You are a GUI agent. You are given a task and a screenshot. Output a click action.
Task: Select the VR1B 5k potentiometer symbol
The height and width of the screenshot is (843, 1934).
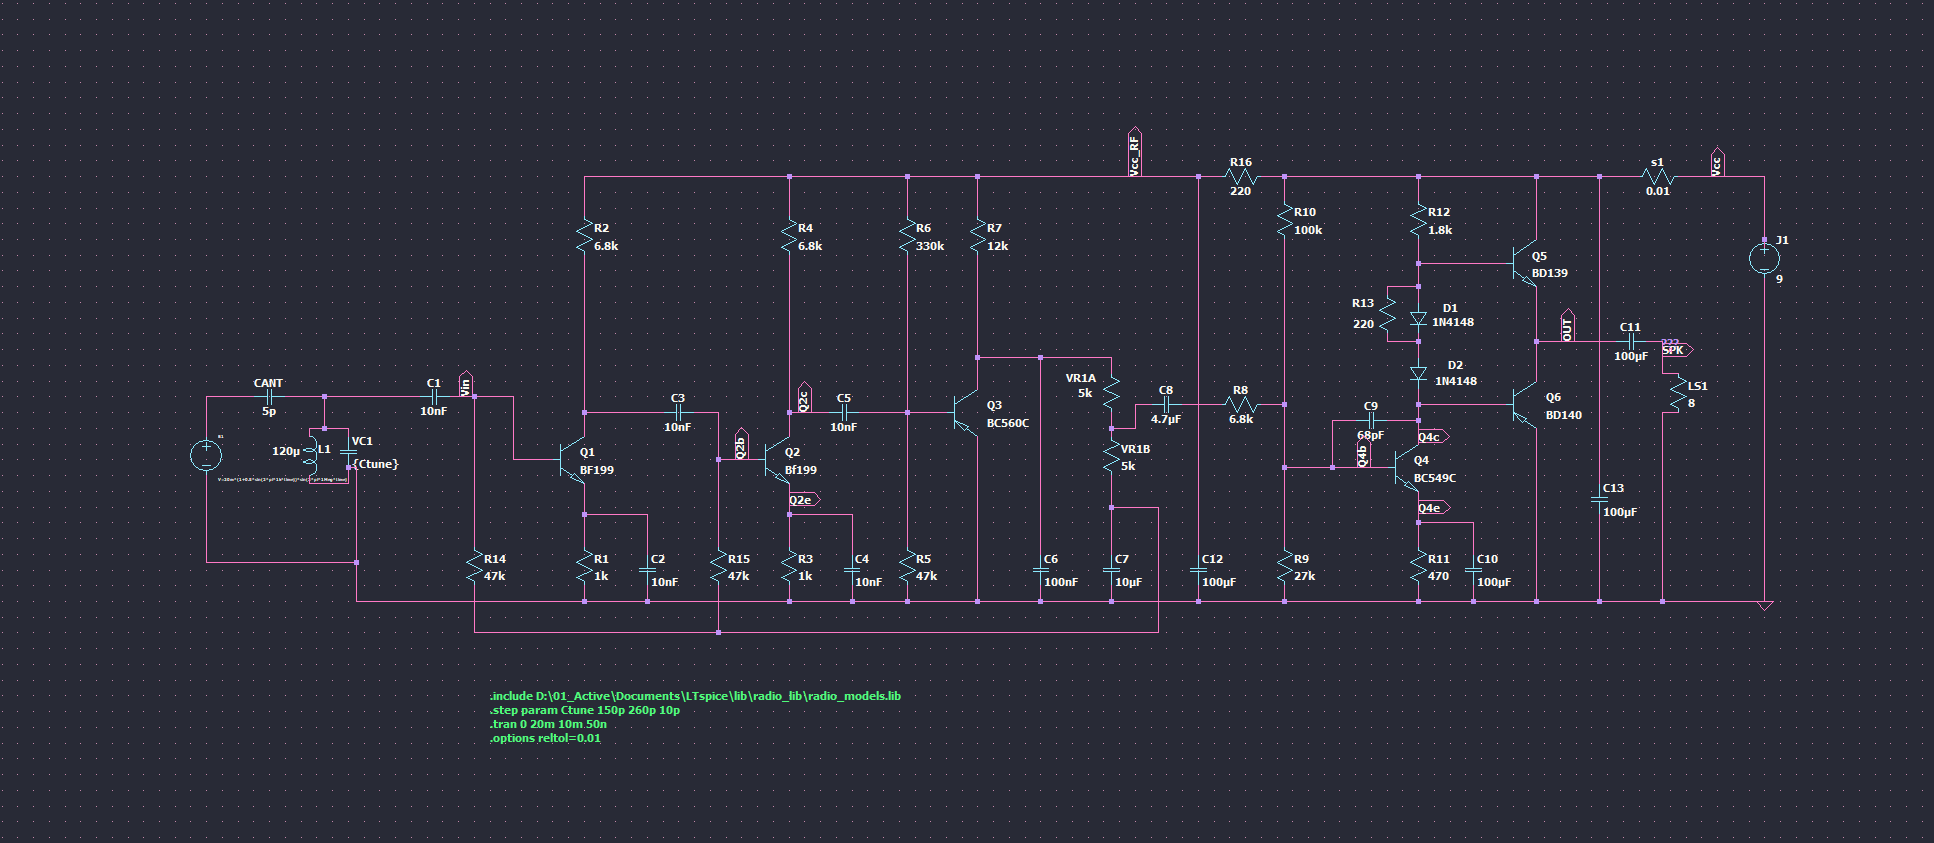[x=1112, y=457]
